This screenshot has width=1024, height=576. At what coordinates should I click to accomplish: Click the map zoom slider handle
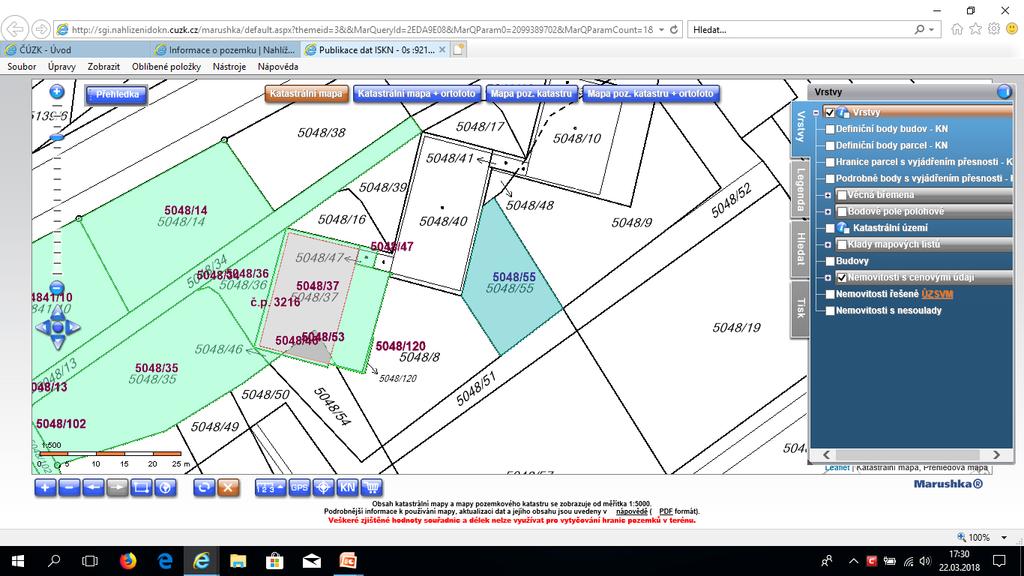(57, 138)
